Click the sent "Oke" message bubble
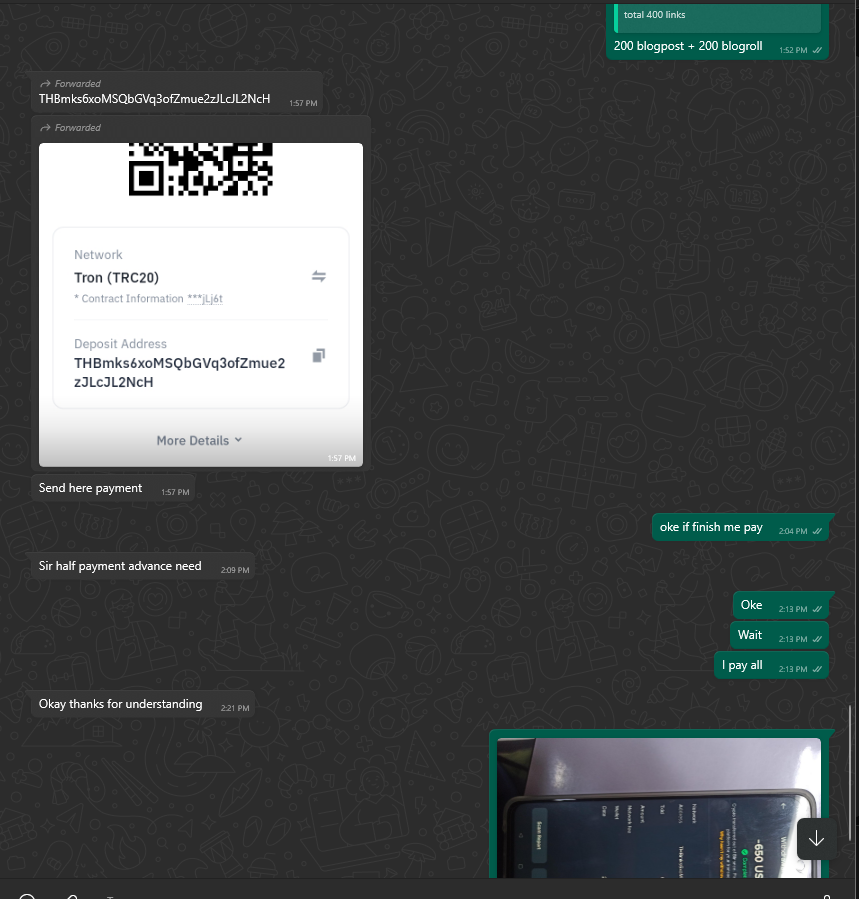 (752, 605)
